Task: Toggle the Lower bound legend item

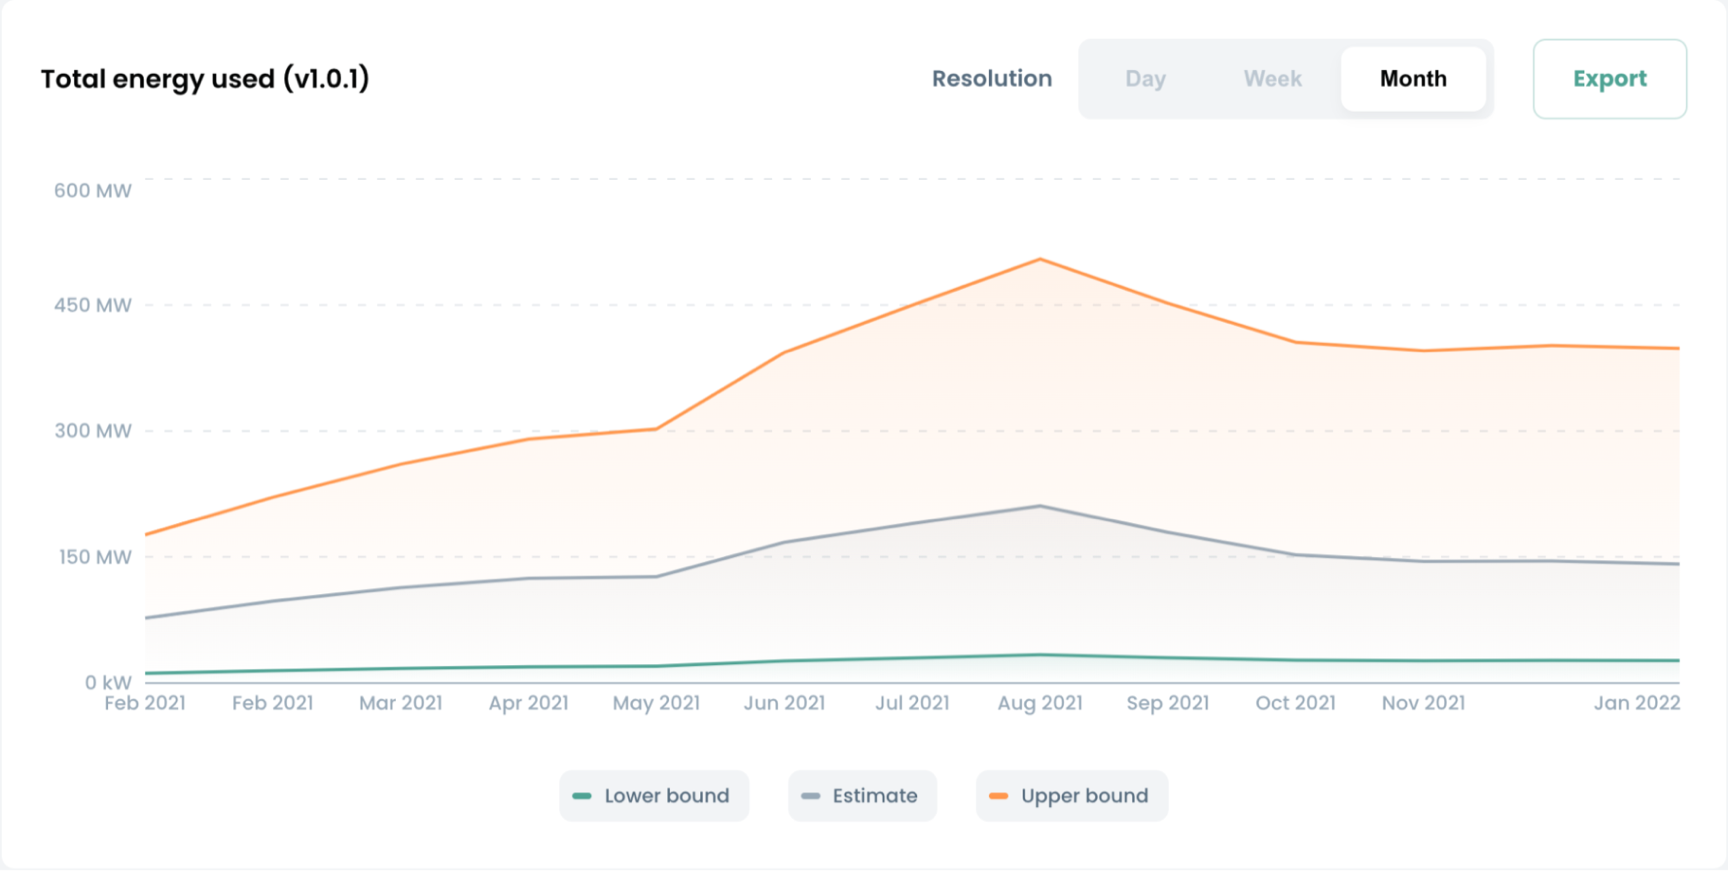Action: click(x=654, y=796)
